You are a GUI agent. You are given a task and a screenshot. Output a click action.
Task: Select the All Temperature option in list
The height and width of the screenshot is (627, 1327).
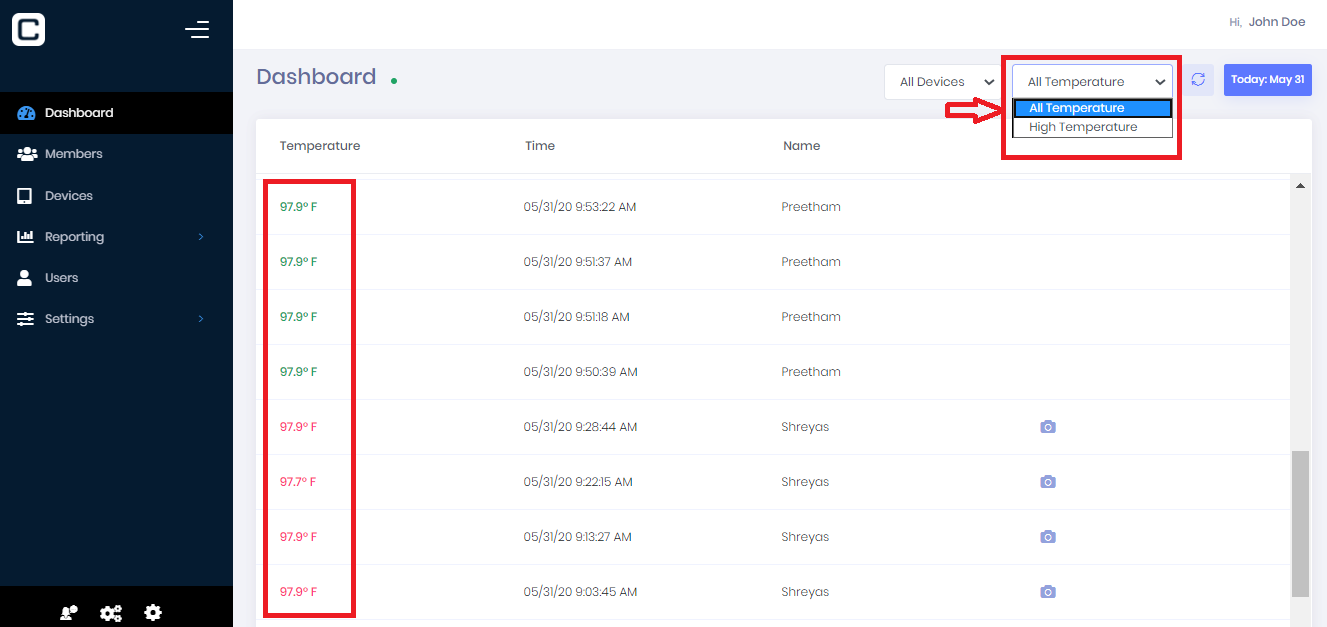[1093, 108]
